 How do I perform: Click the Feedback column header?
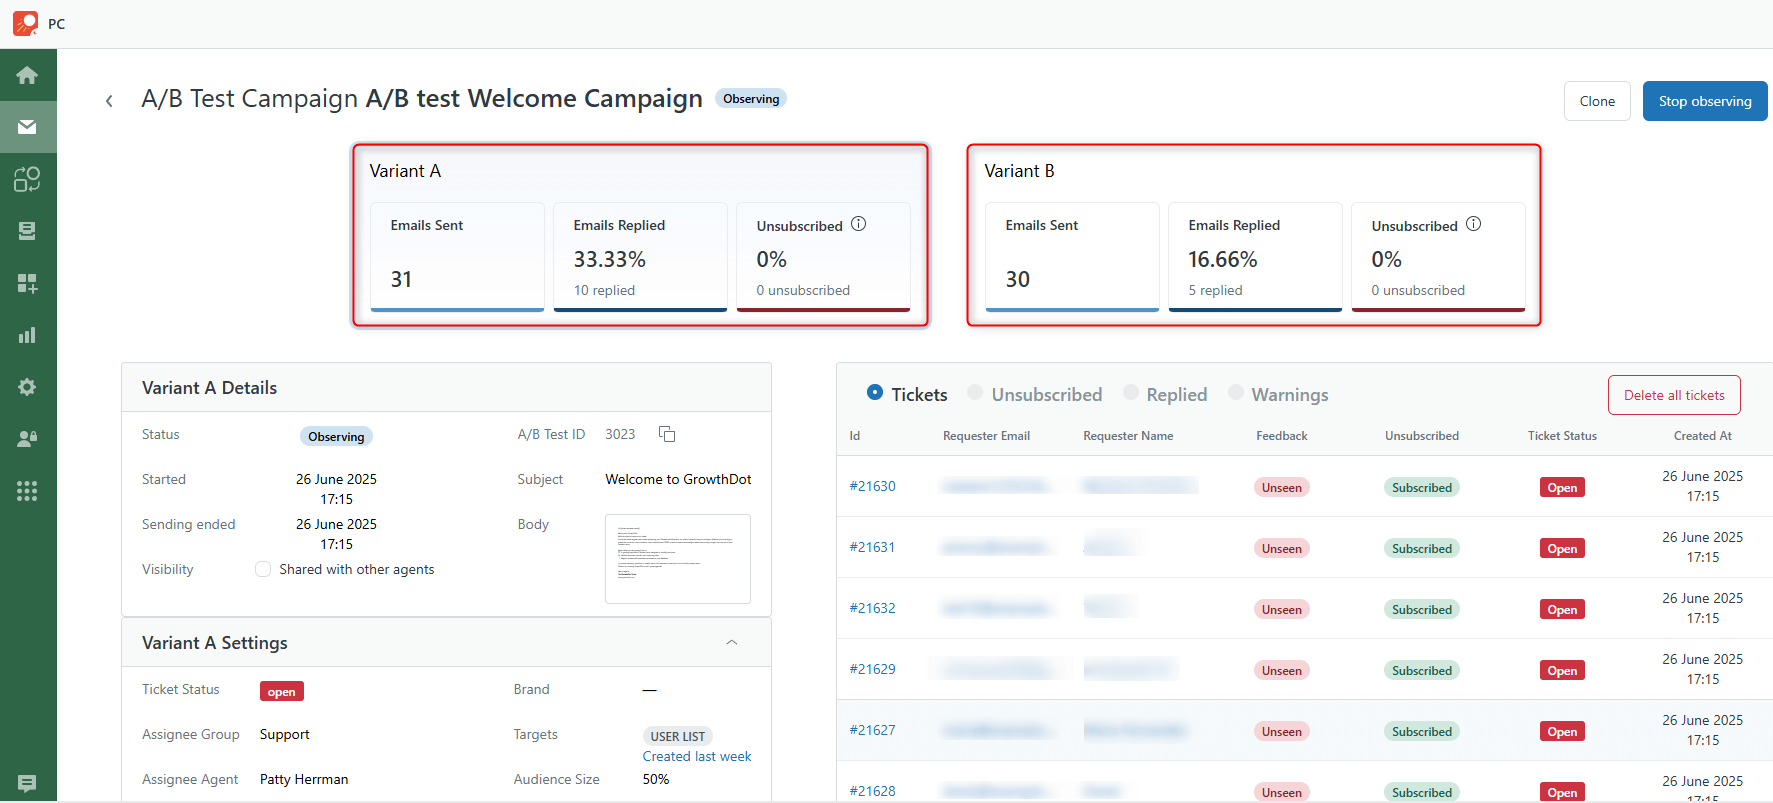coord(1281,436)
